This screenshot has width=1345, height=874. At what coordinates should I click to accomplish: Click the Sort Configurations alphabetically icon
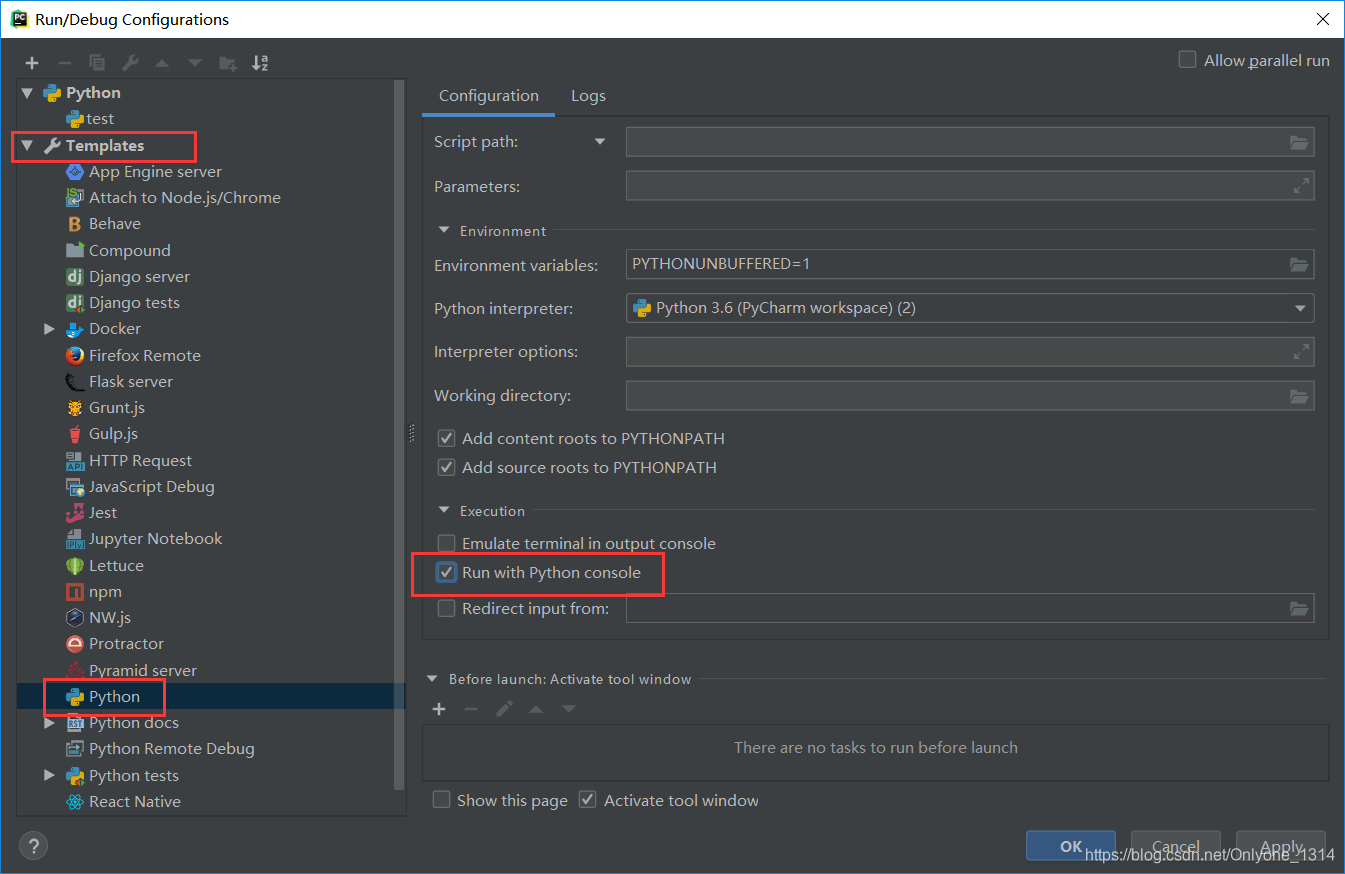(260, 63)
